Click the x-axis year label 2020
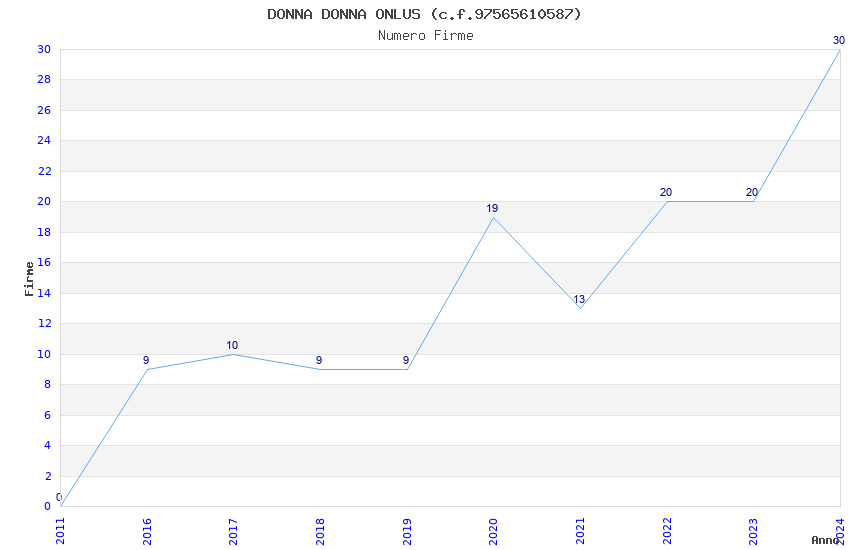This screenshot has width=850, height=550. [x=493, y=532]
